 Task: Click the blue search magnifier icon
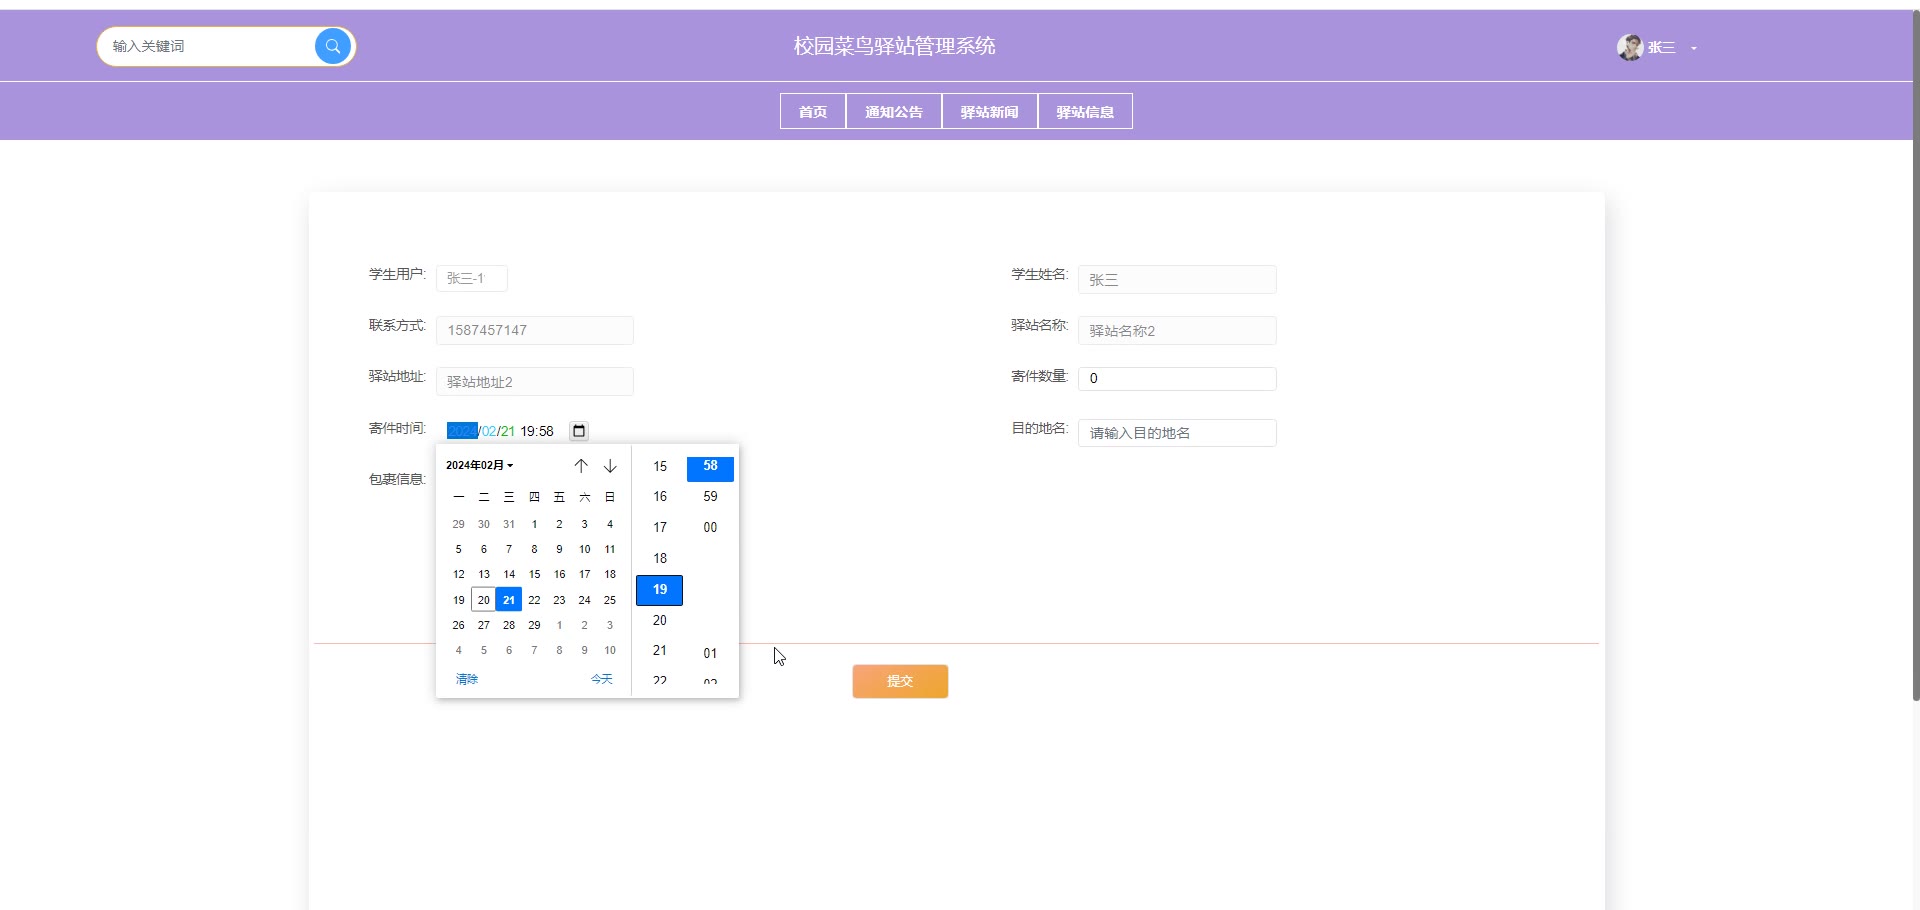pyautogui.click(x=333, y=46)
